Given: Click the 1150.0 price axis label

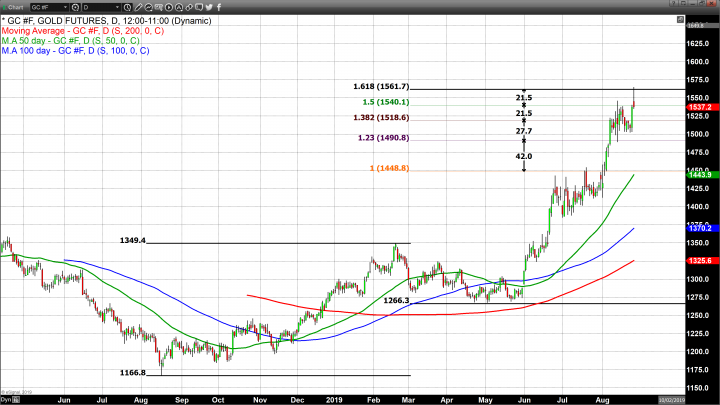Looking at the screenshot, I should tap(698, 388).
